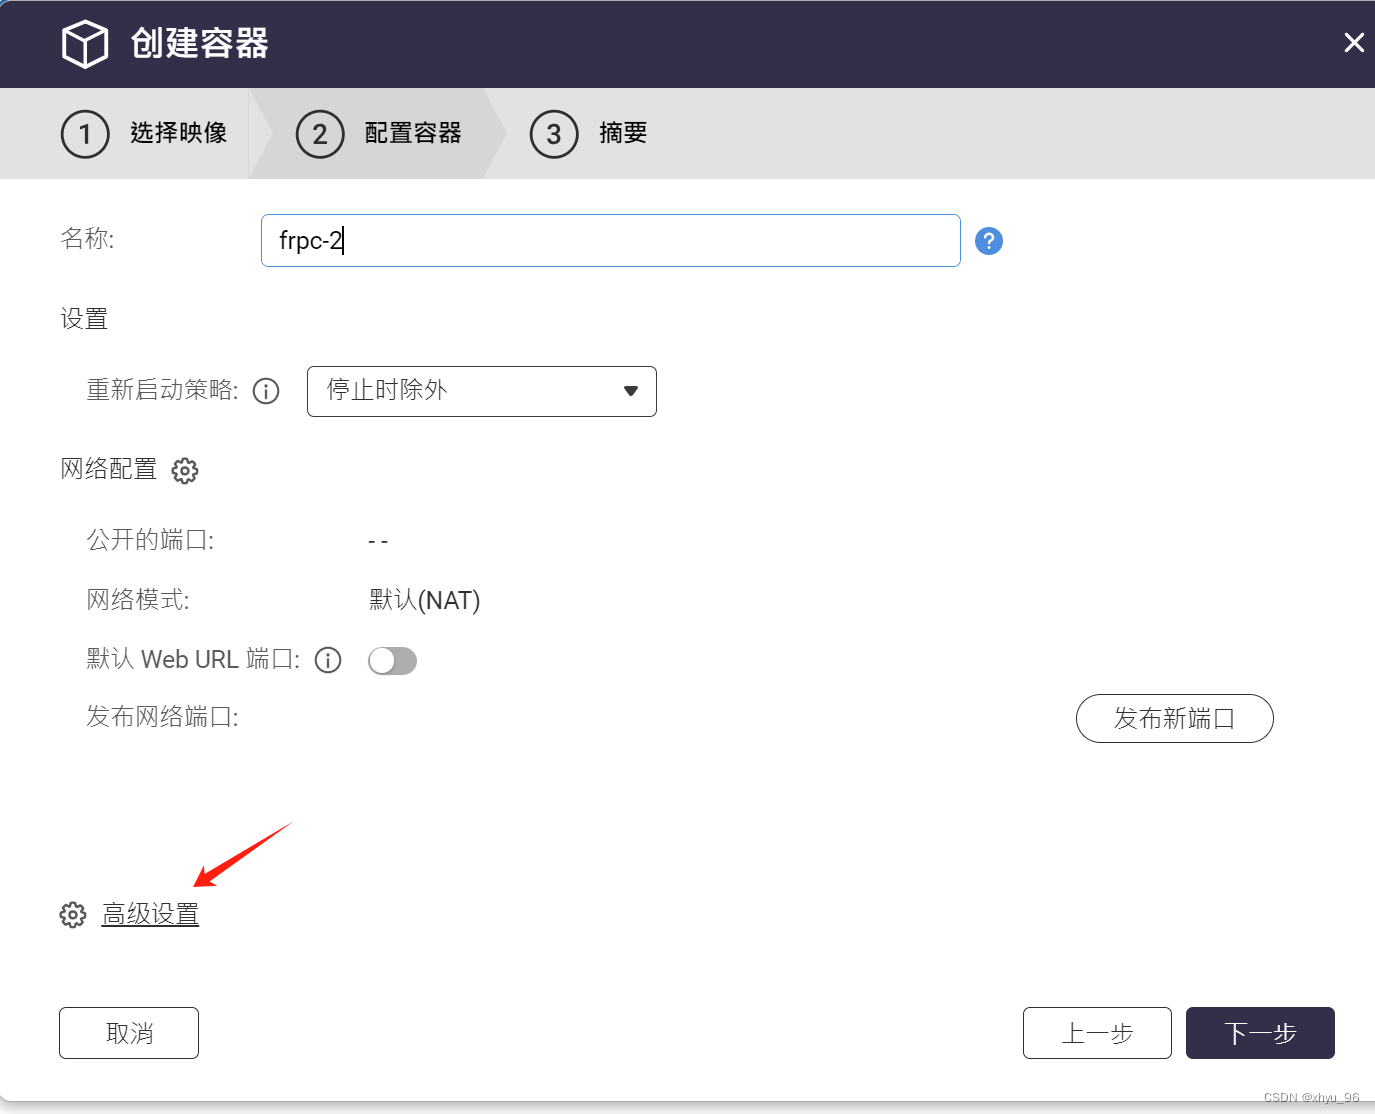Click the container box icon in the title bar
Image resolution: width=1375 pixels, height=1114 pixels.
[84, 43]
